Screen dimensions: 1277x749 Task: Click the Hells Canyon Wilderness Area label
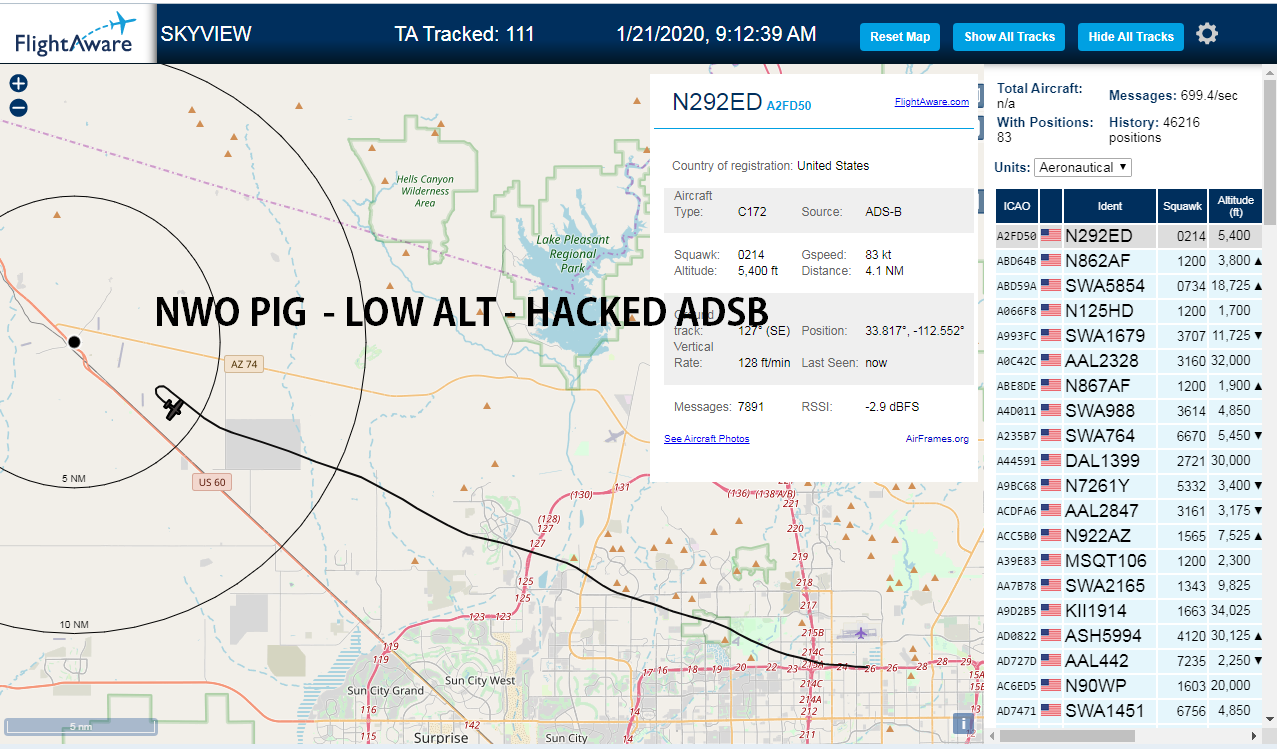click(x=425, y=191)
